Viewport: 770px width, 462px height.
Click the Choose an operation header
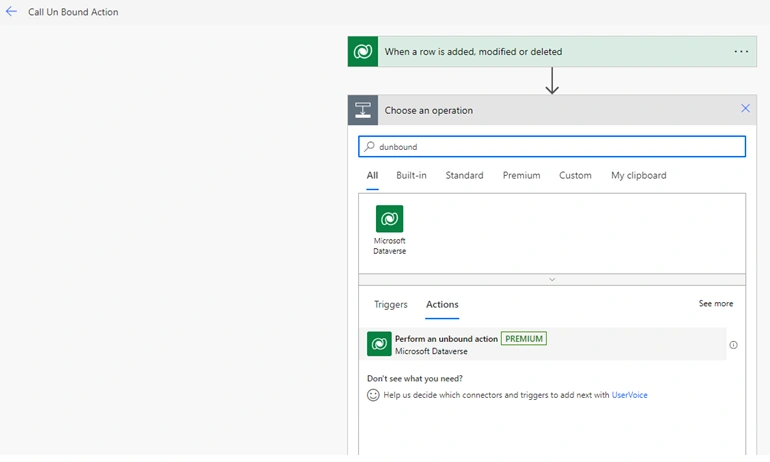pyautogui.click(x=552, y=110)
